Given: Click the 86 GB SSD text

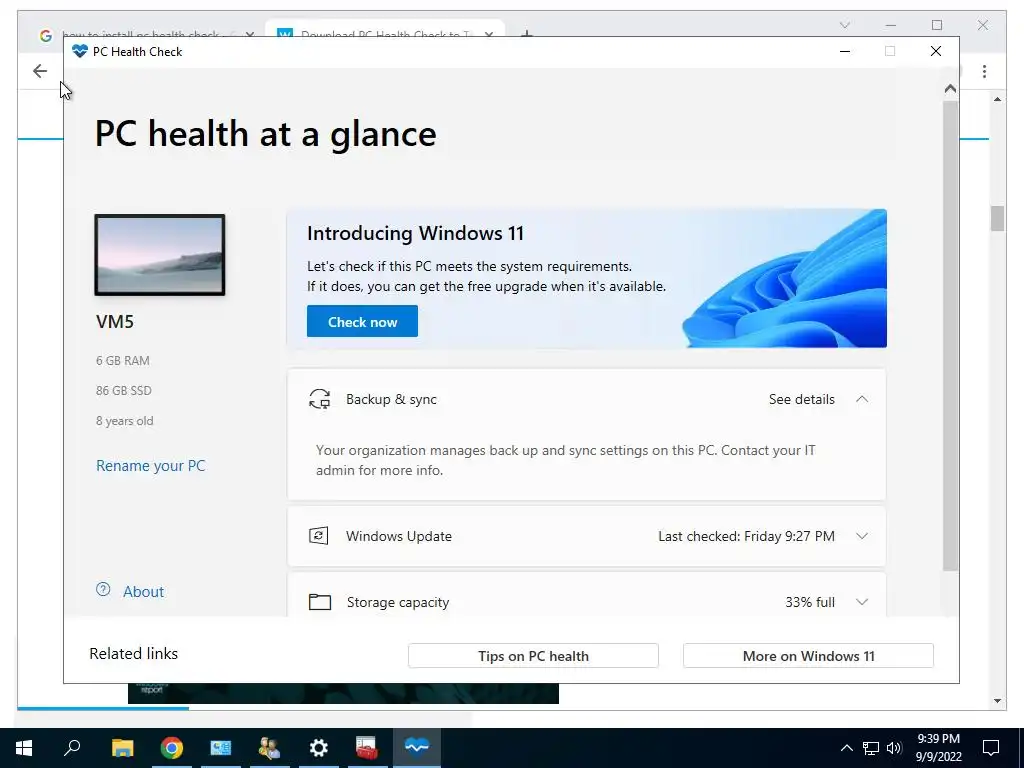Looking at the screenshot, I should [123, 391].
